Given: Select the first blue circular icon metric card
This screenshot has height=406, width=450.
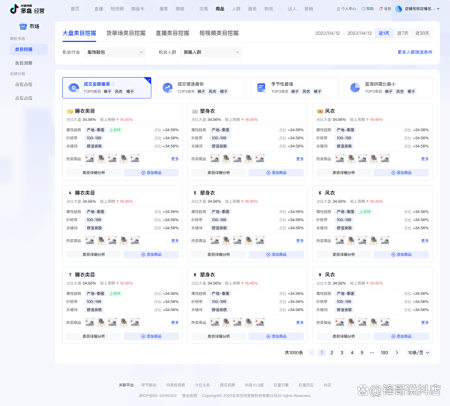Looking at the screenshot, I should click(74, 88).
